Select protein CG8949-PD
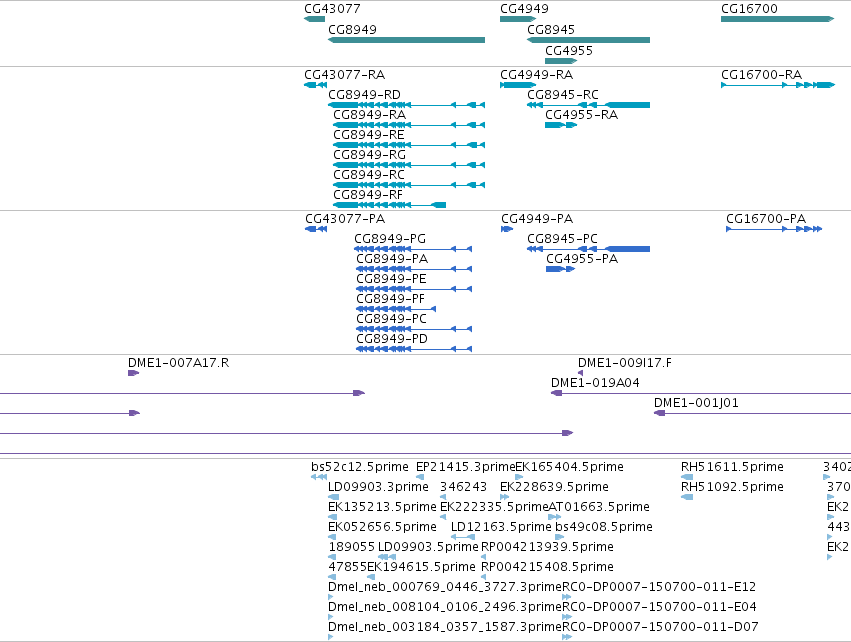 (392, 339)
